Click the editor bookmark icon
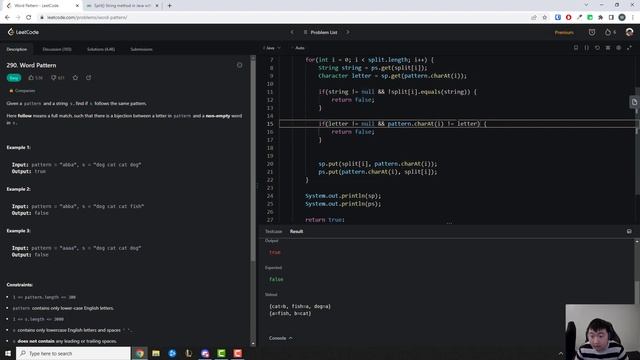640x360 pixels. [x=576, y=48]
